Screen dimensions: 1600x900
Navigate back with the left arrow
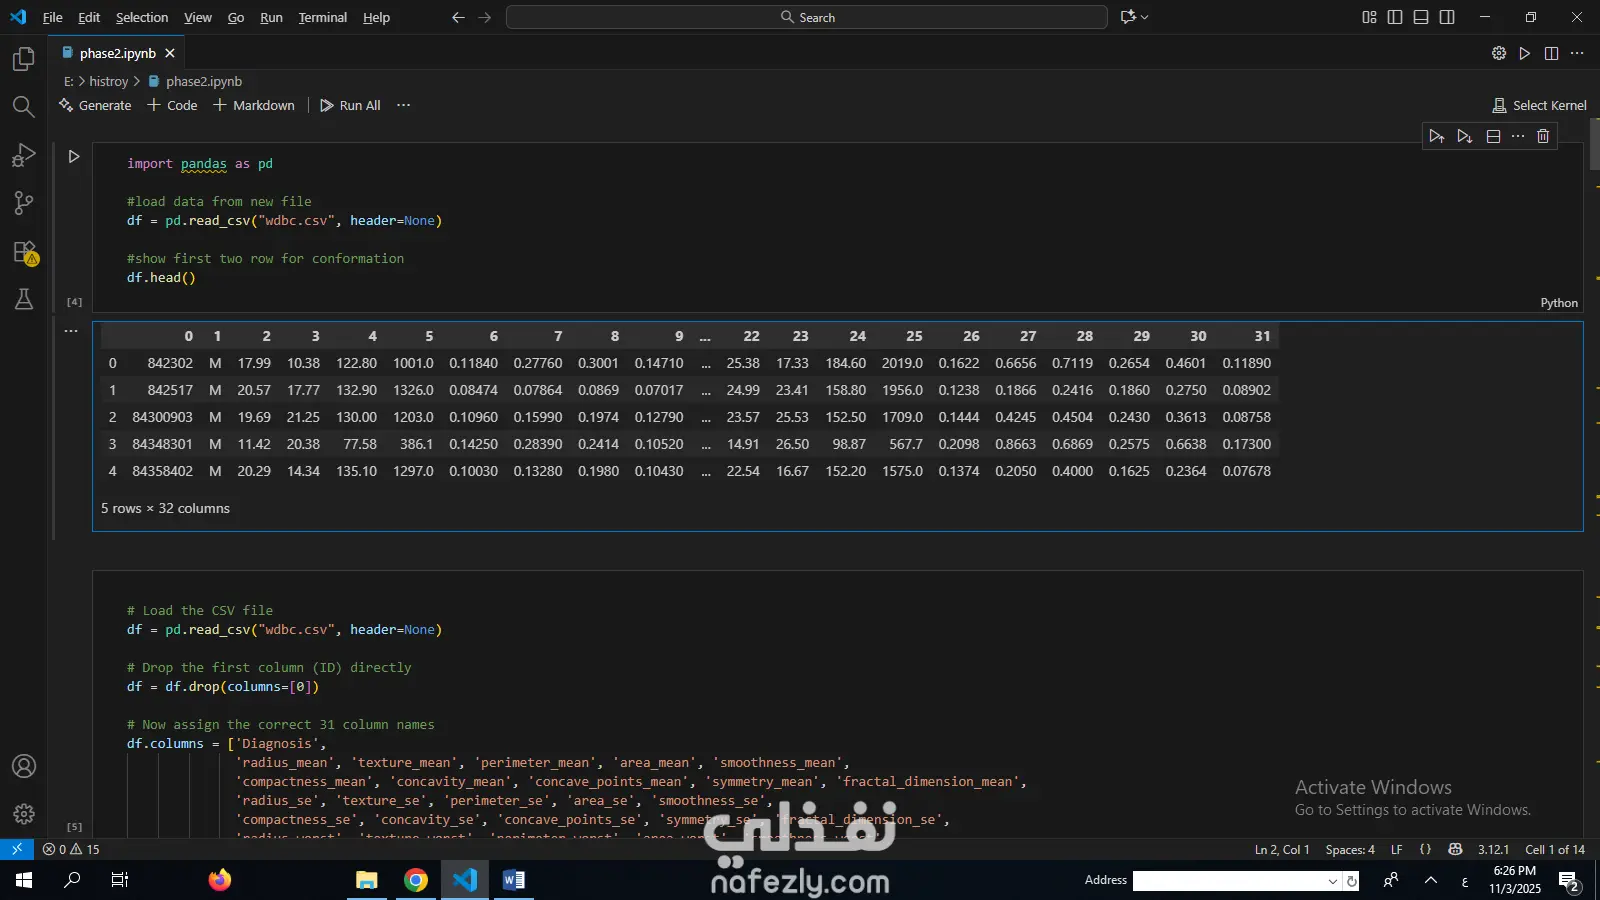pos(458,17)
